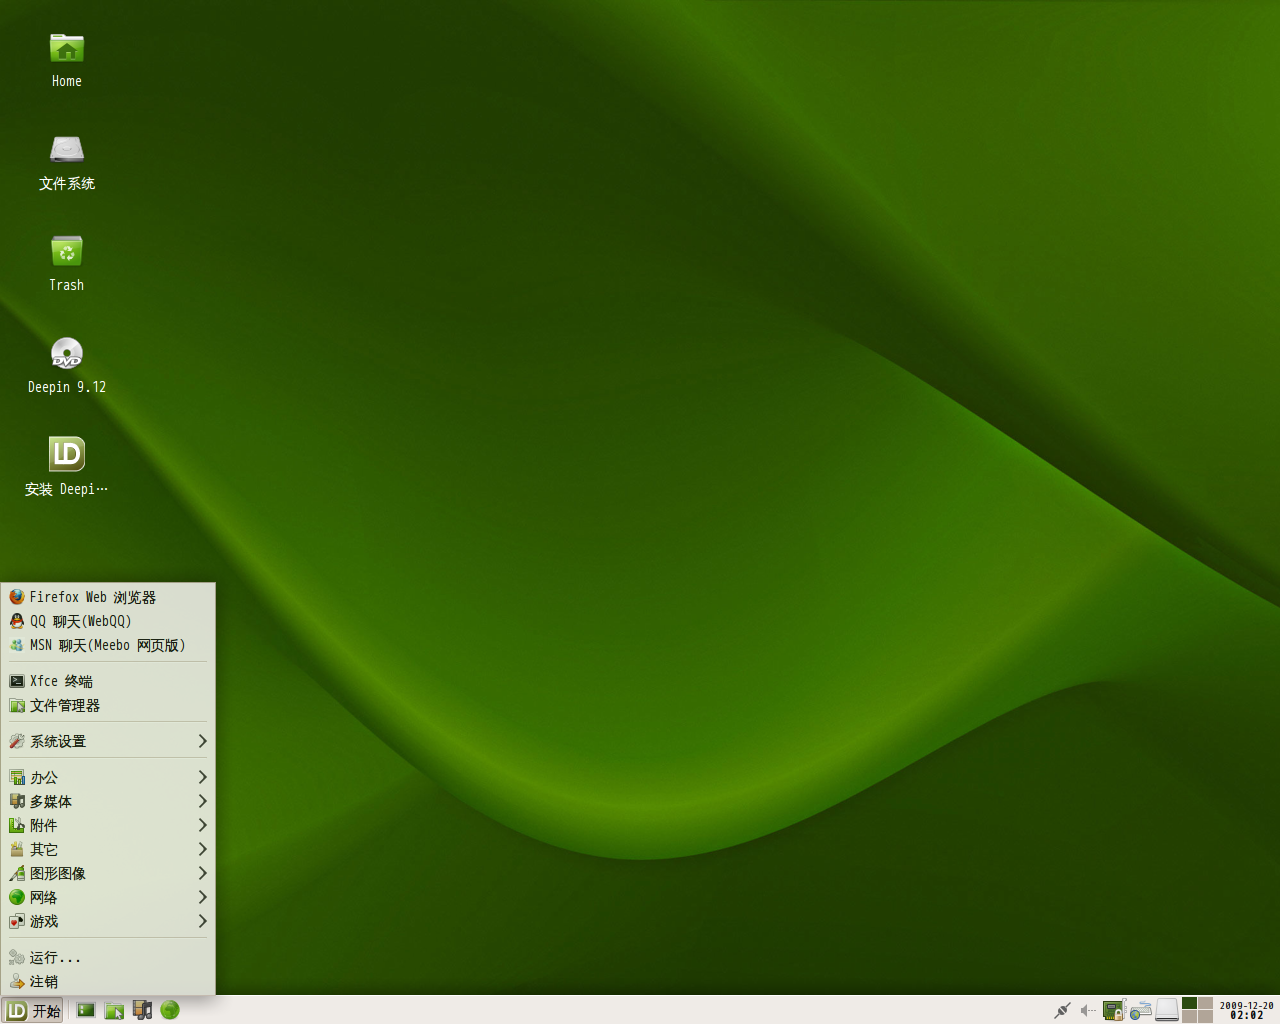Click the multimedia film-and-note panel launcher
1280x1024 pixels.
tap(142, 1010)
